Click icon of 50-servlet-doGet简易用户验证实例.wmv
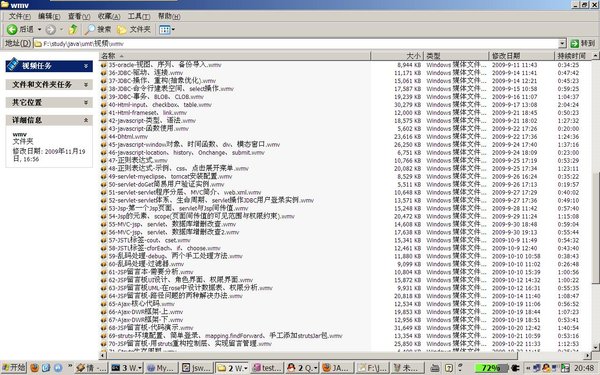Screen dimensions: 600x375 pos(104,184)
